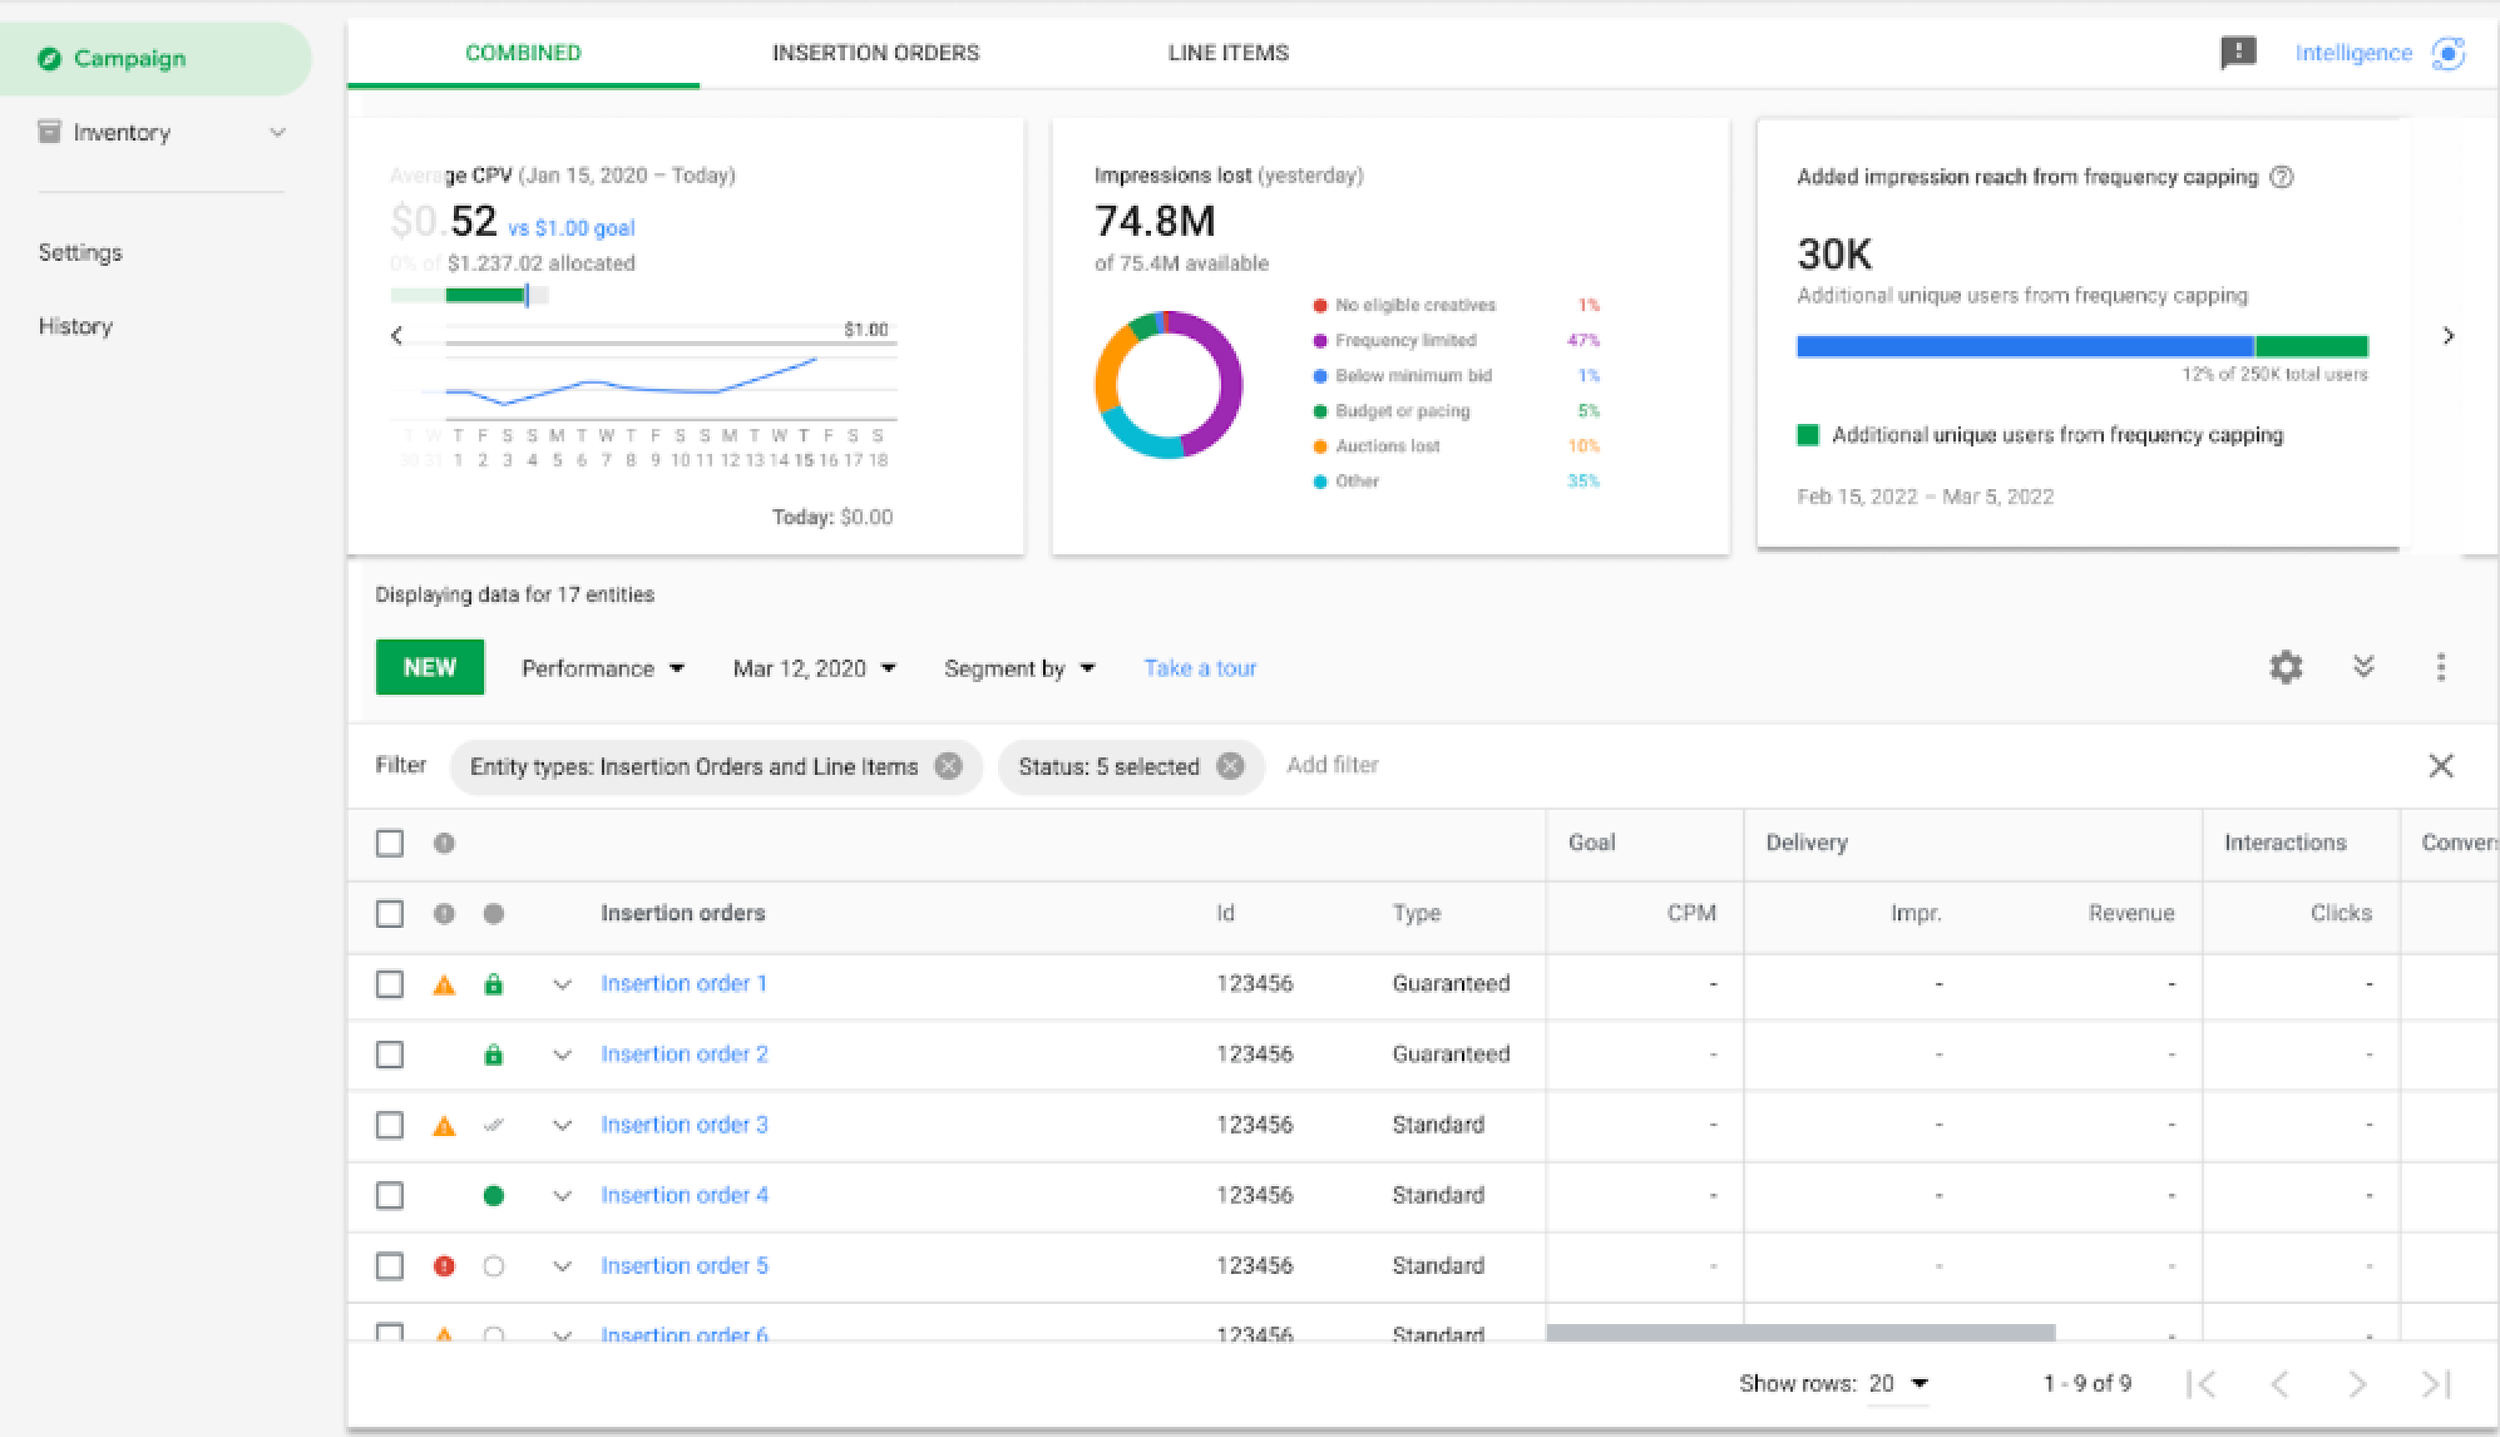
Task: Click the feedback icon beside Intelligence
Action: (2238, 52)
